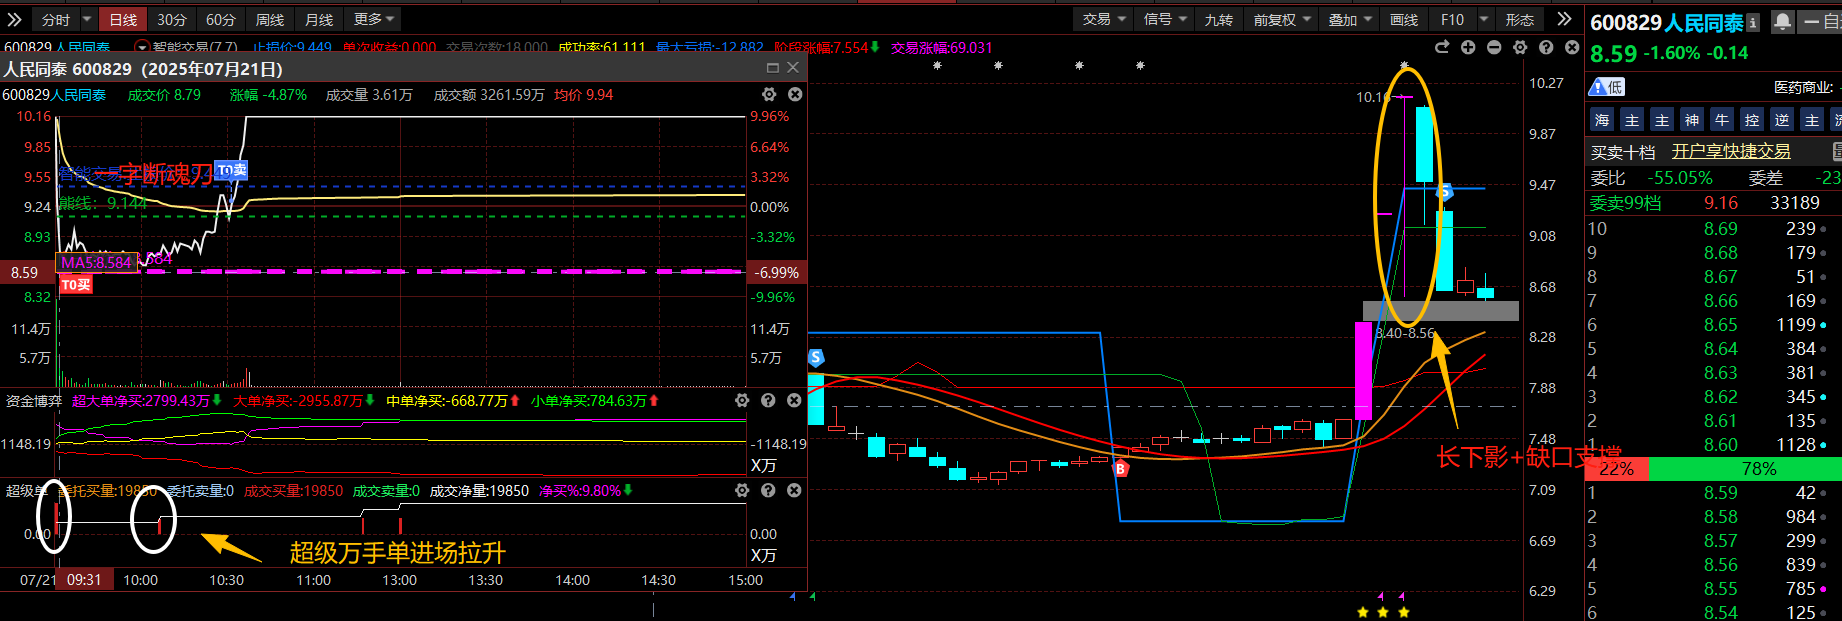
Task: Switch to the 分时 intraday view
Action: coord(56,20)
